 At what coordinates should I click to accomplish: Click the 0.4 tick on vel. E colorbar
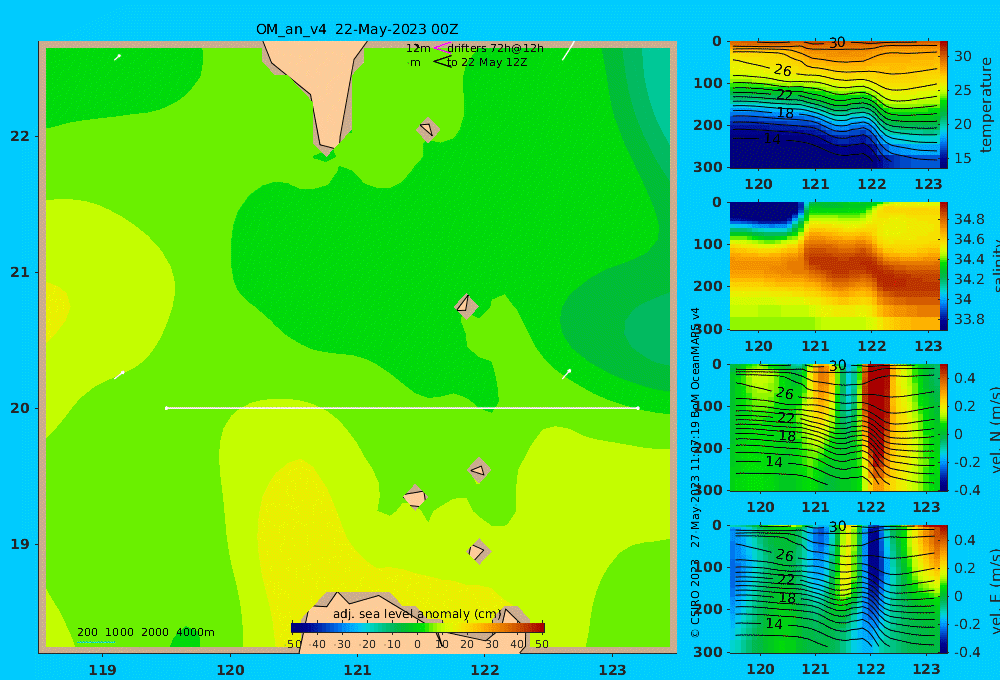[965, 540]
